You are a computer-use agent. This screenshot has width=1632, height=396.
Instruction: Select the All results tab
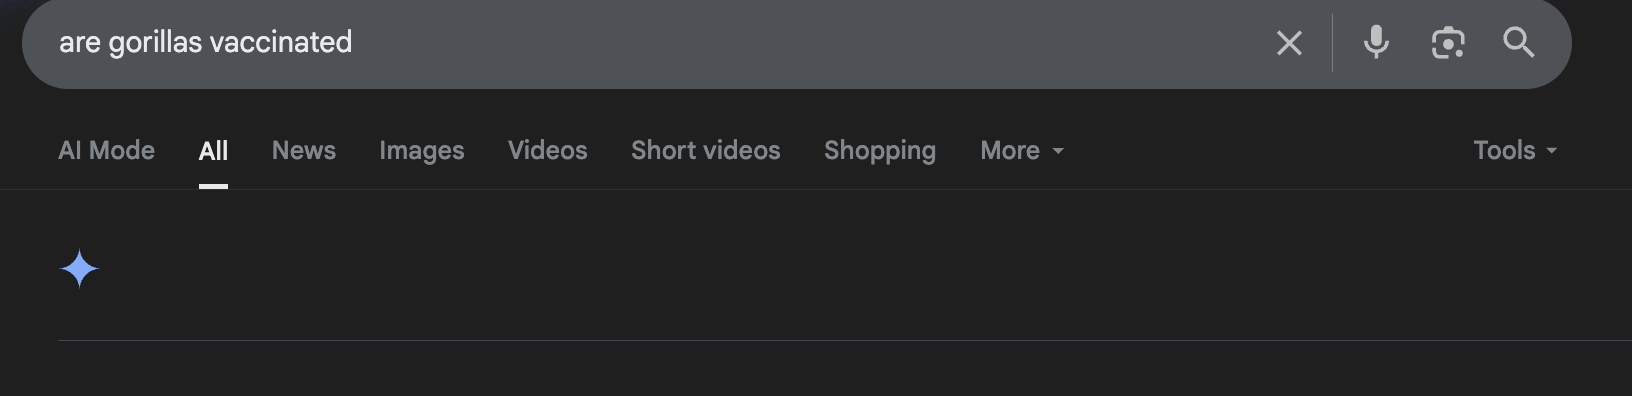(x=213, y=150)
